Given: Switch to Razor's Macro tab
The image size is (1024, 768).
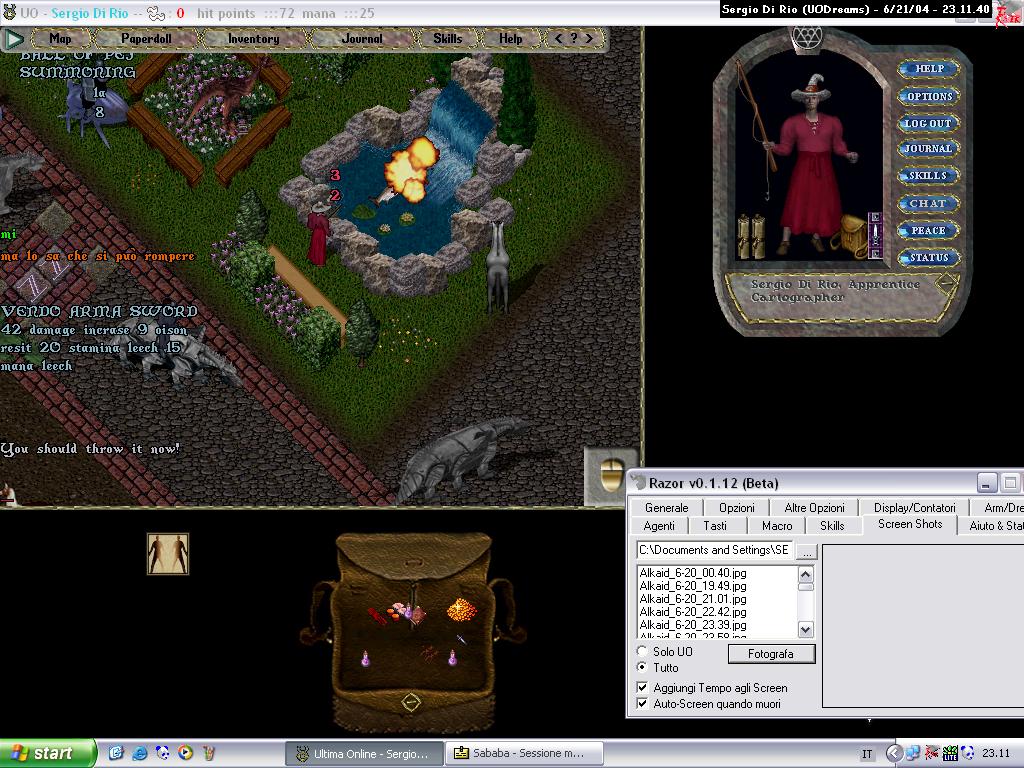Looking at the screenshot, I should coord(776,526).
